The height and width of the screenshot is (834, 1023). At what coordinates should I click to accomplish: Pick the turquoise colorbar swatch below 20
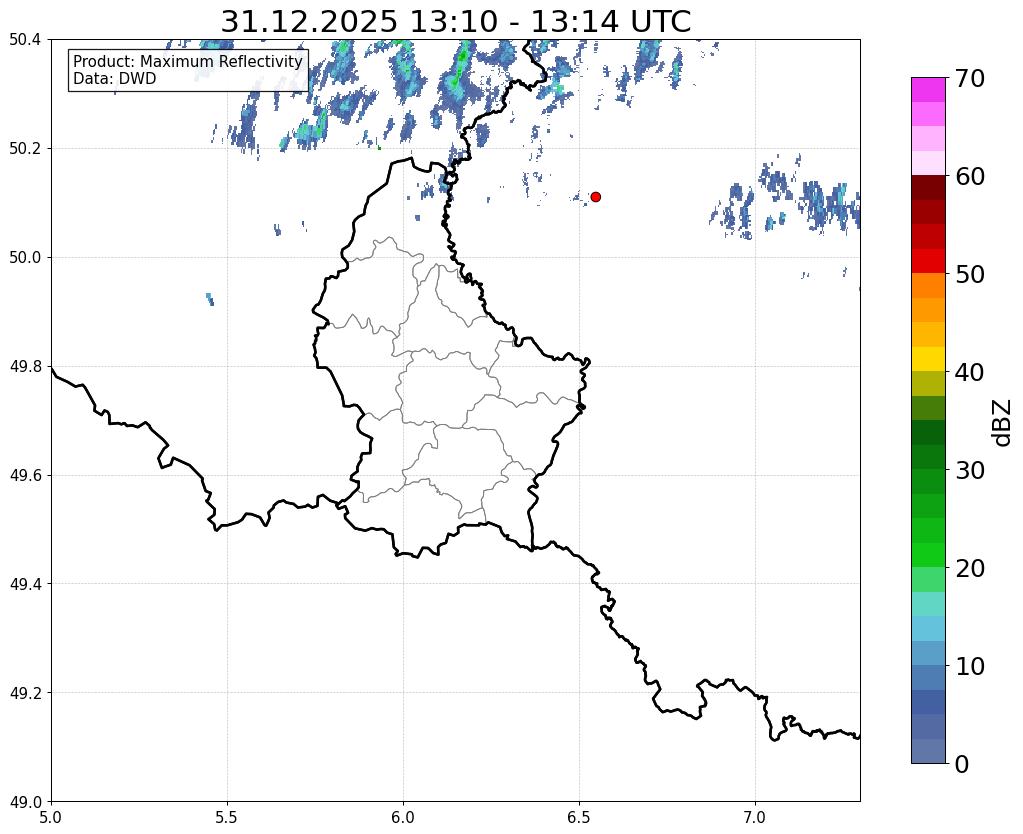(928, 604)
